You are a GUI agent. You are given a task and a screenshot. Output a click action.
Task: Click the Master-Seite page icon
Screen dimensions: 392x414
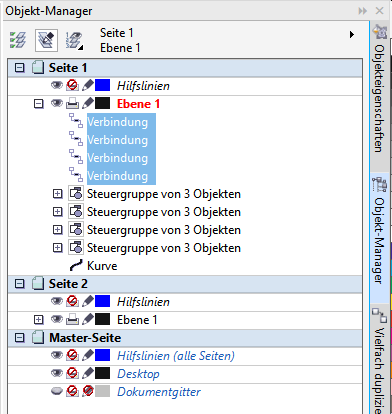(x=38, y=338)
